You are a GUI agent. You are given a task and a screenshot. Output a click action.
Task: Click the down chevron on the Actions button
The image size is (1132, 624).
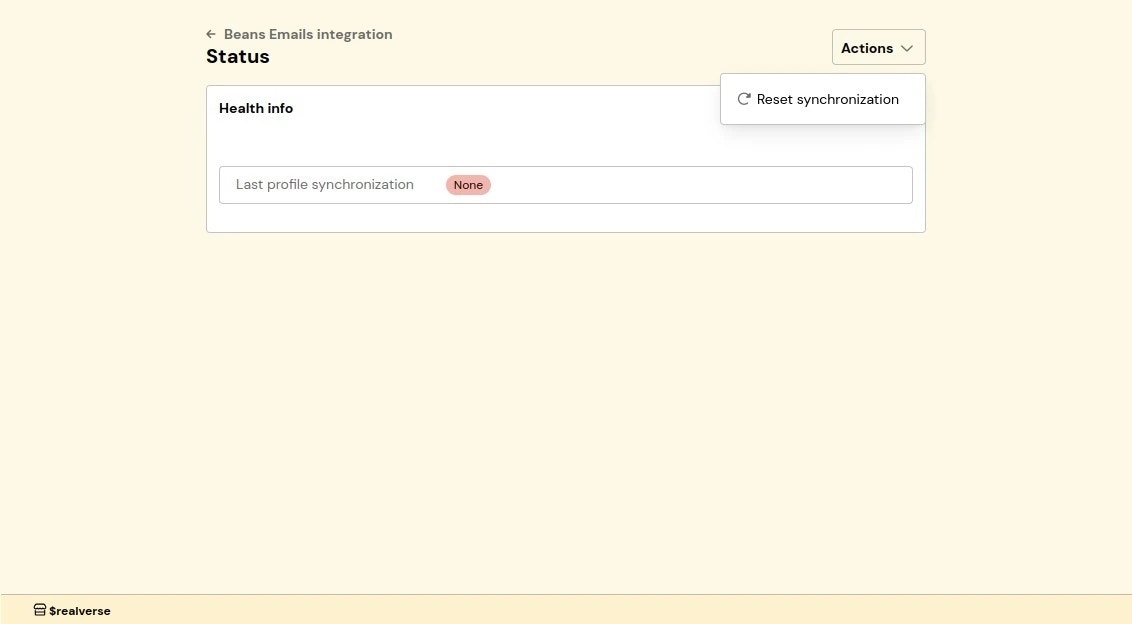(907, 47)
